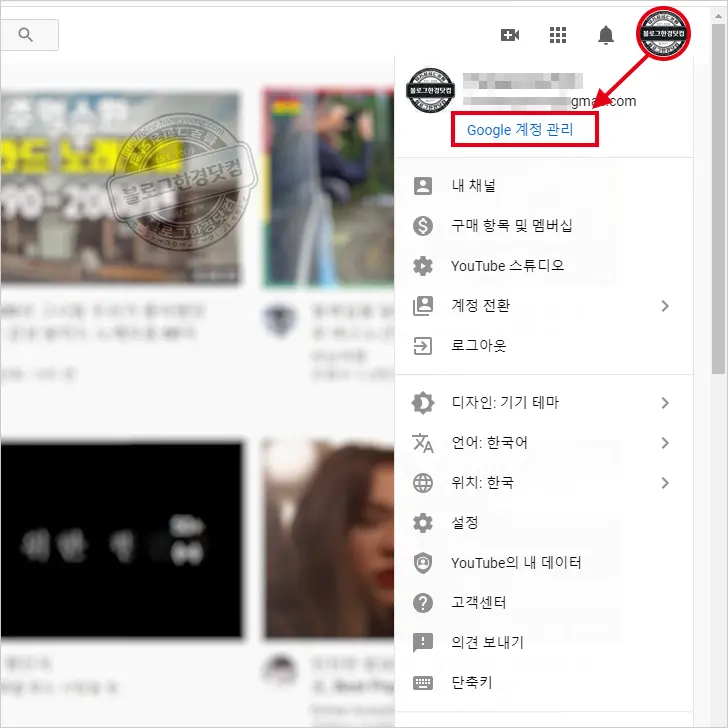Click the page vertical scrollbar
728x728 pixels.
pos(718,197)
